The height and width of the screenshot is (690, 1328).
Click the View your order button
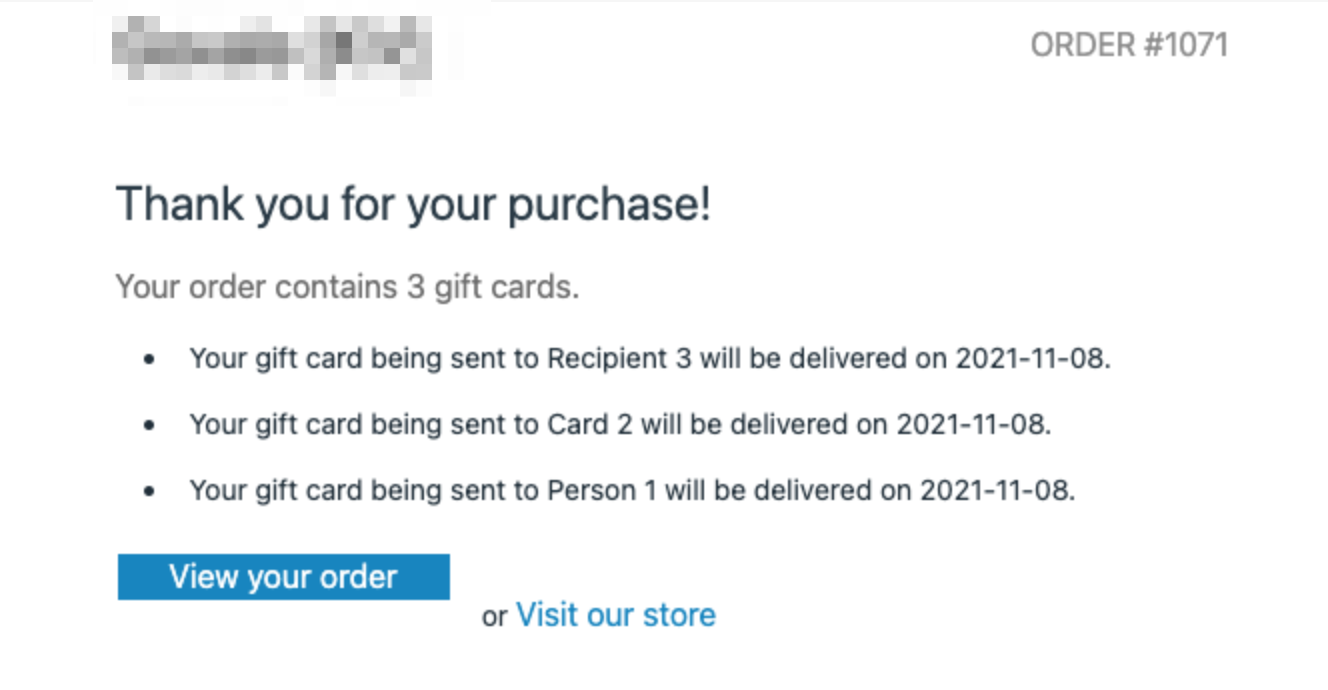283,577
